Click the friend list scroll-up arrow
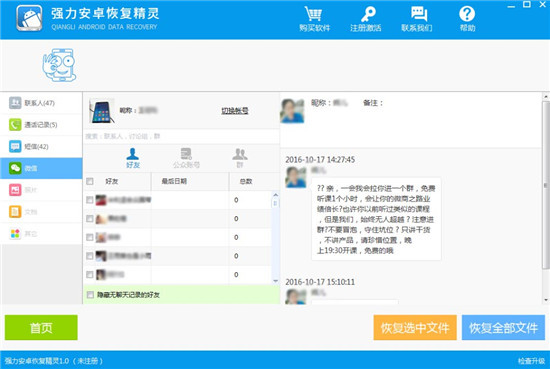The width and height of the screenshot is (550, 369). (275, 195)
